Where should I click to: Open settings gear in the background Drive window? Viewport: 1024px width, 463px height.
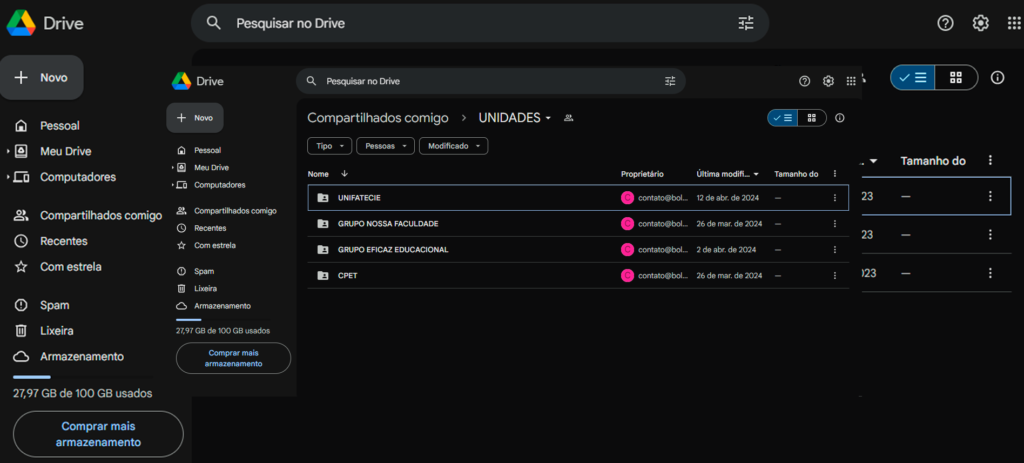[x=980, y=24]
